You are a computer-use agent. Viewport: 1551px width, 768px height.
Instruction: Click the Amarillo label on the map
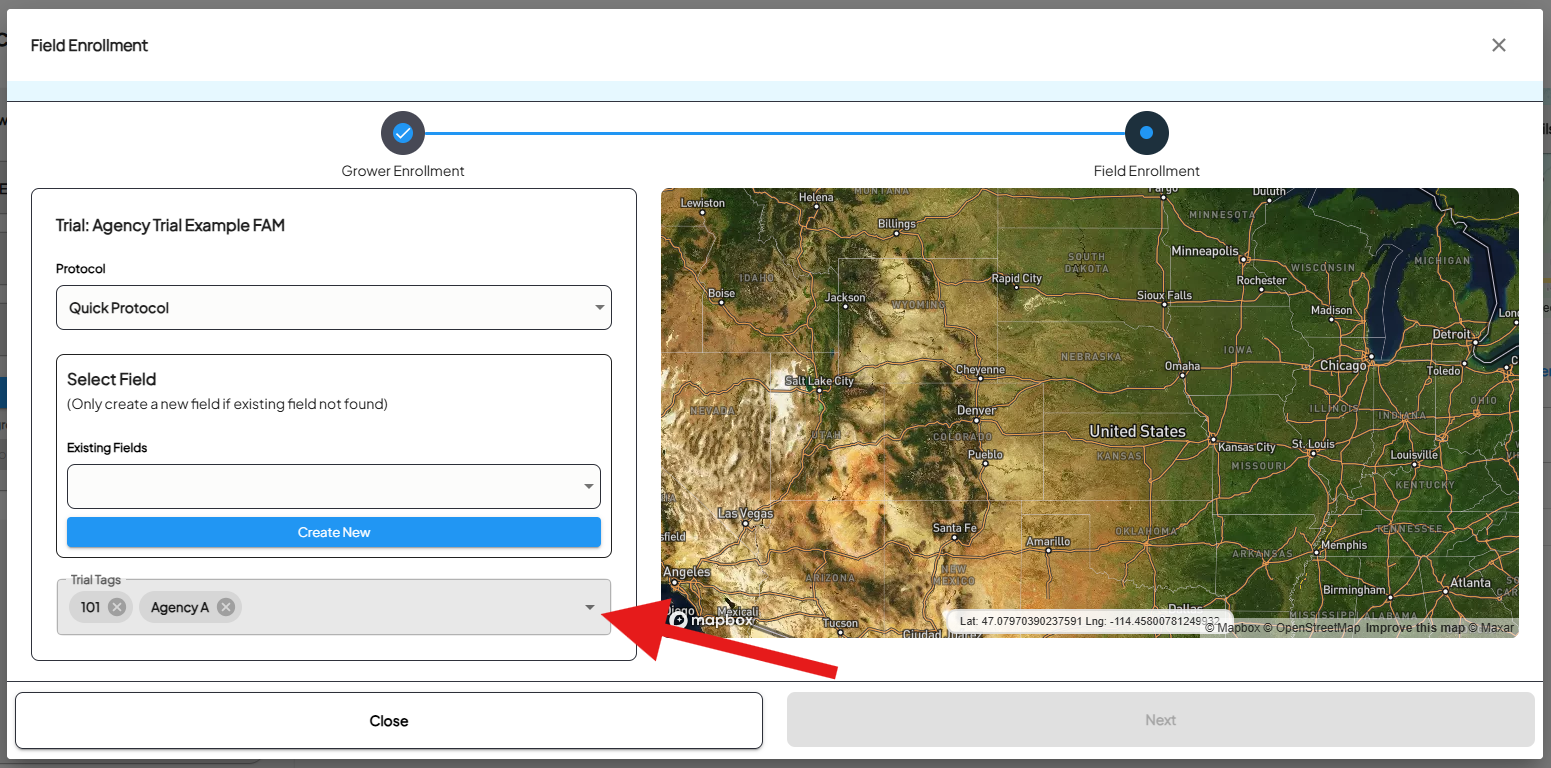(x=1048, y=541)
